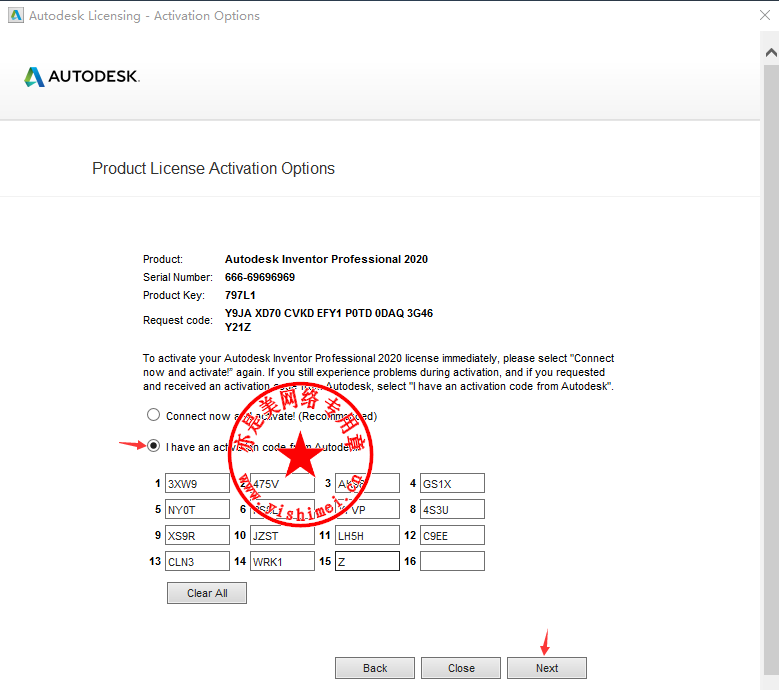Select "Connect now and activate" radio option

[x=153, y=415]
